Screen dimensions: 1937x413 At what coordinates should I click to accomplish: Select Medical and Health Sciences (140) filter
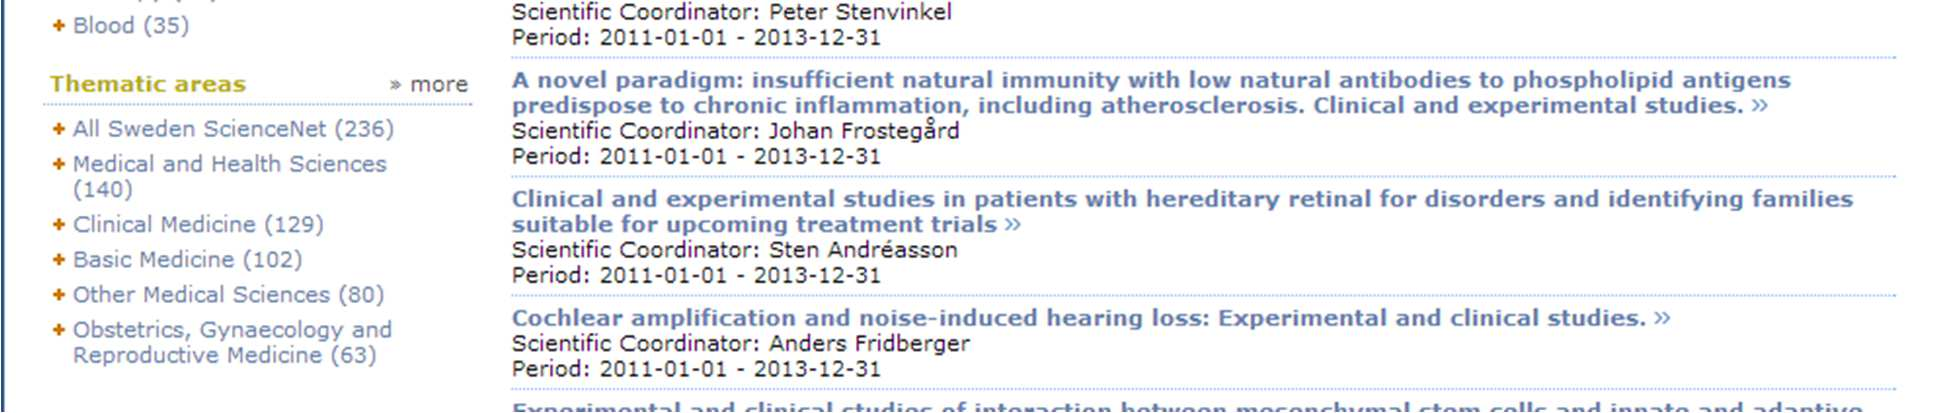point(229,176)
